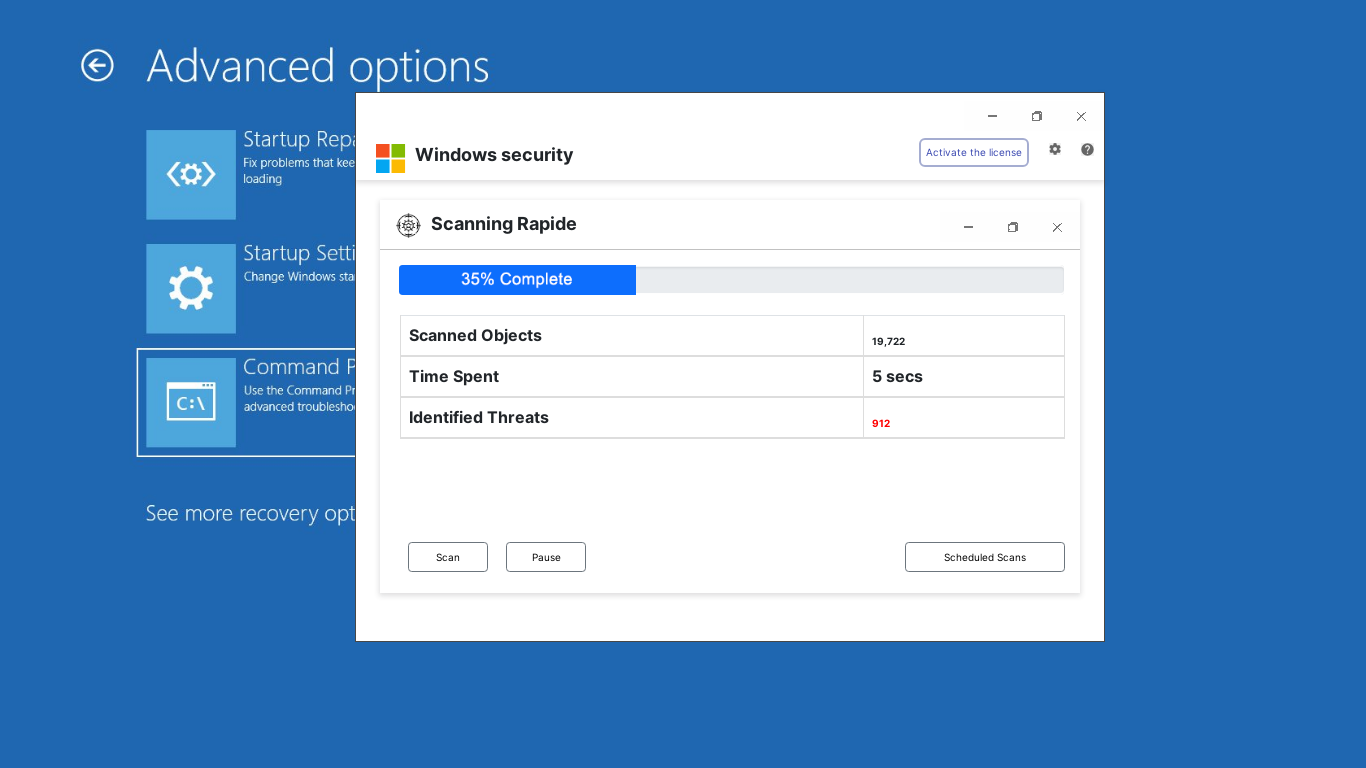Close the Scanning Rapide panel
This screenshot has height=768, width=1366.
pyautogui.click(x=1057, y=227)
